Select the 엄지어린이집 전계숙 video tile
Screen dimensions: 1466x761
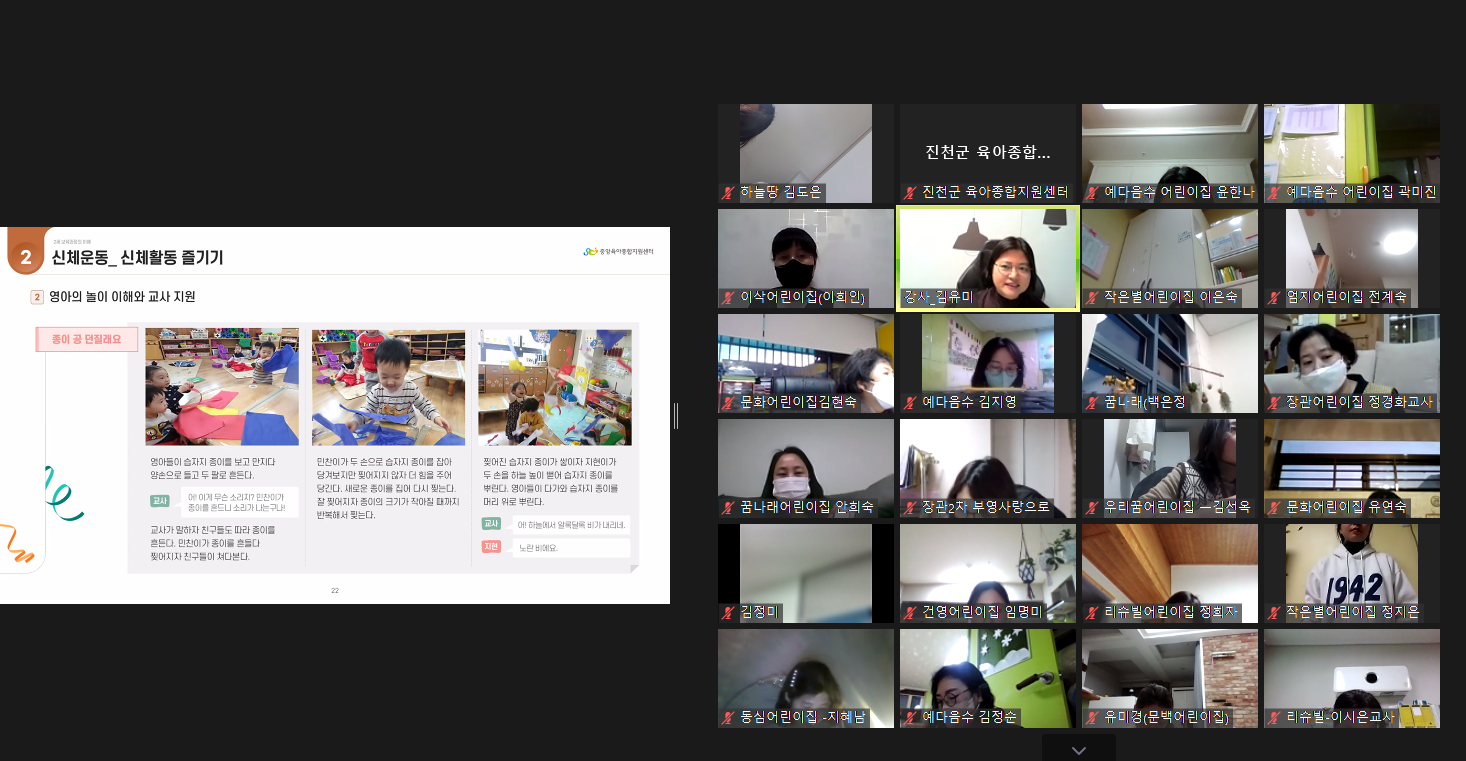pyautogui.click(x=1351, y=256)
